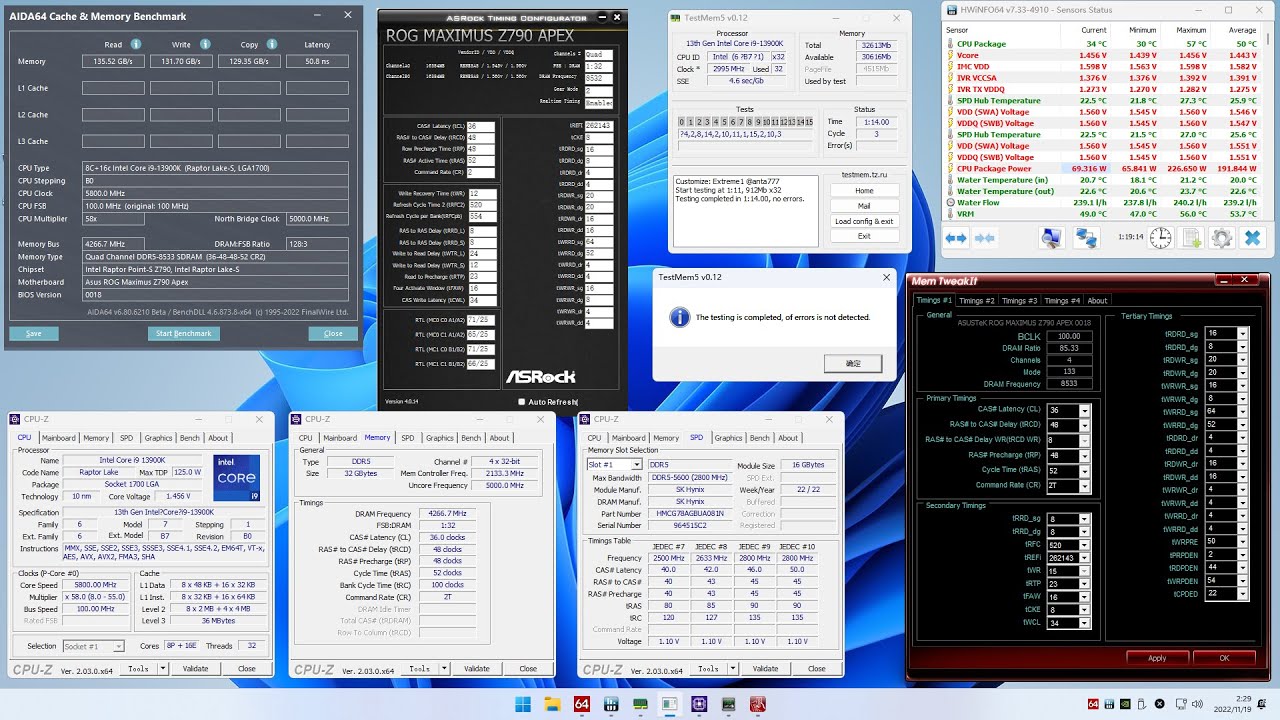Image resolution: width=1280 pixels, height=720 pixels.
Task: Click Apply in MemTweakIt
Action: point(1157,658)
